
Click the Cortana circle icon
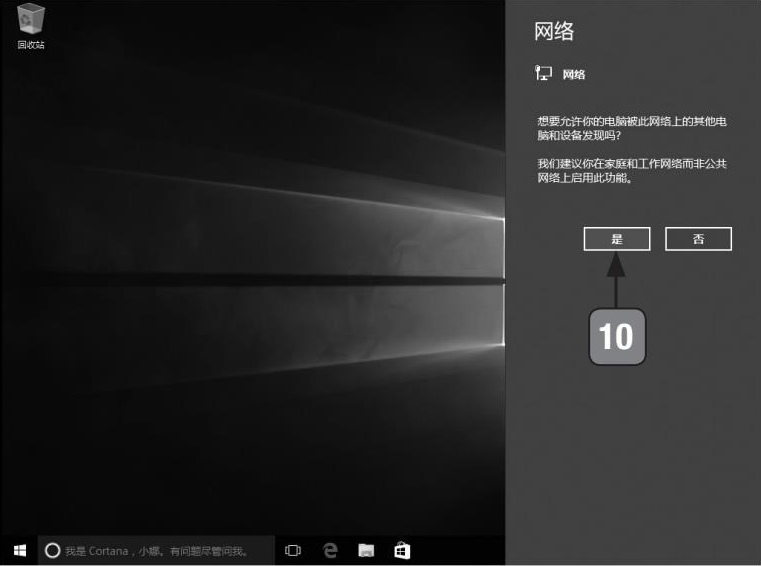(x=52, y=550)
